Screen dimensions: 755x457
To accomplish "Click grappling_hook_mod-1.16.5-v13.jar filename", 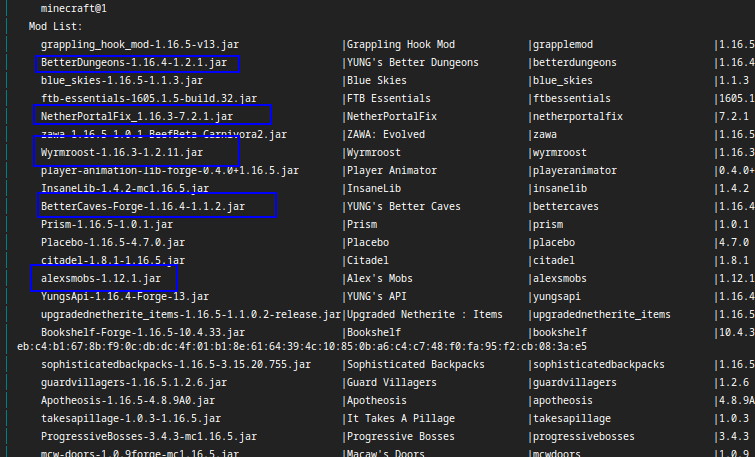I will [x=139, y=45].
